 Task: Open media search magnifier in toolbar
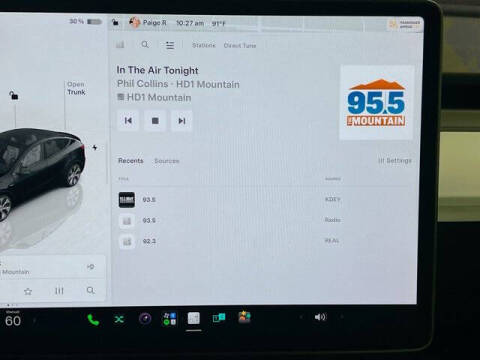coord(145,44)
